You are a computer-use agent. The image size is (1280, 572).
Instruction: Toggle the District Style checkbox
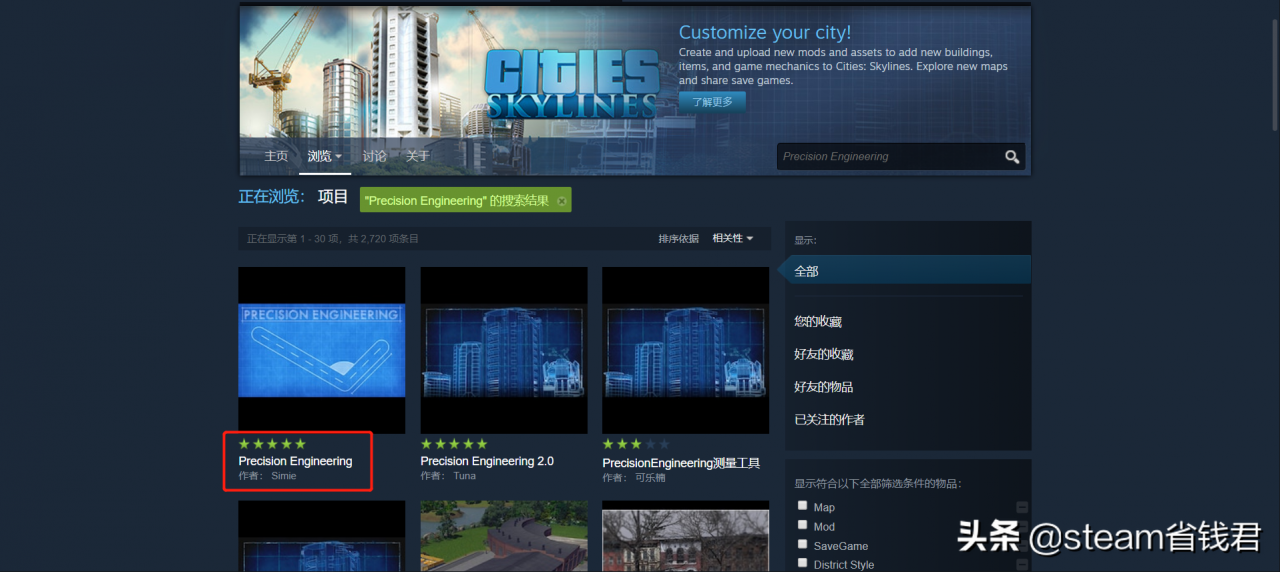[803, 563]
